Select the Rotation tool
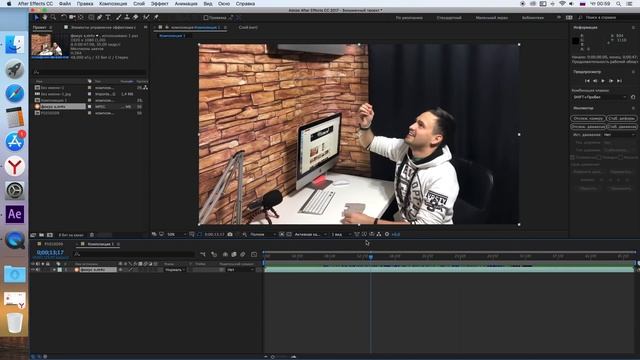640x360 pixels. pos(64,18)
